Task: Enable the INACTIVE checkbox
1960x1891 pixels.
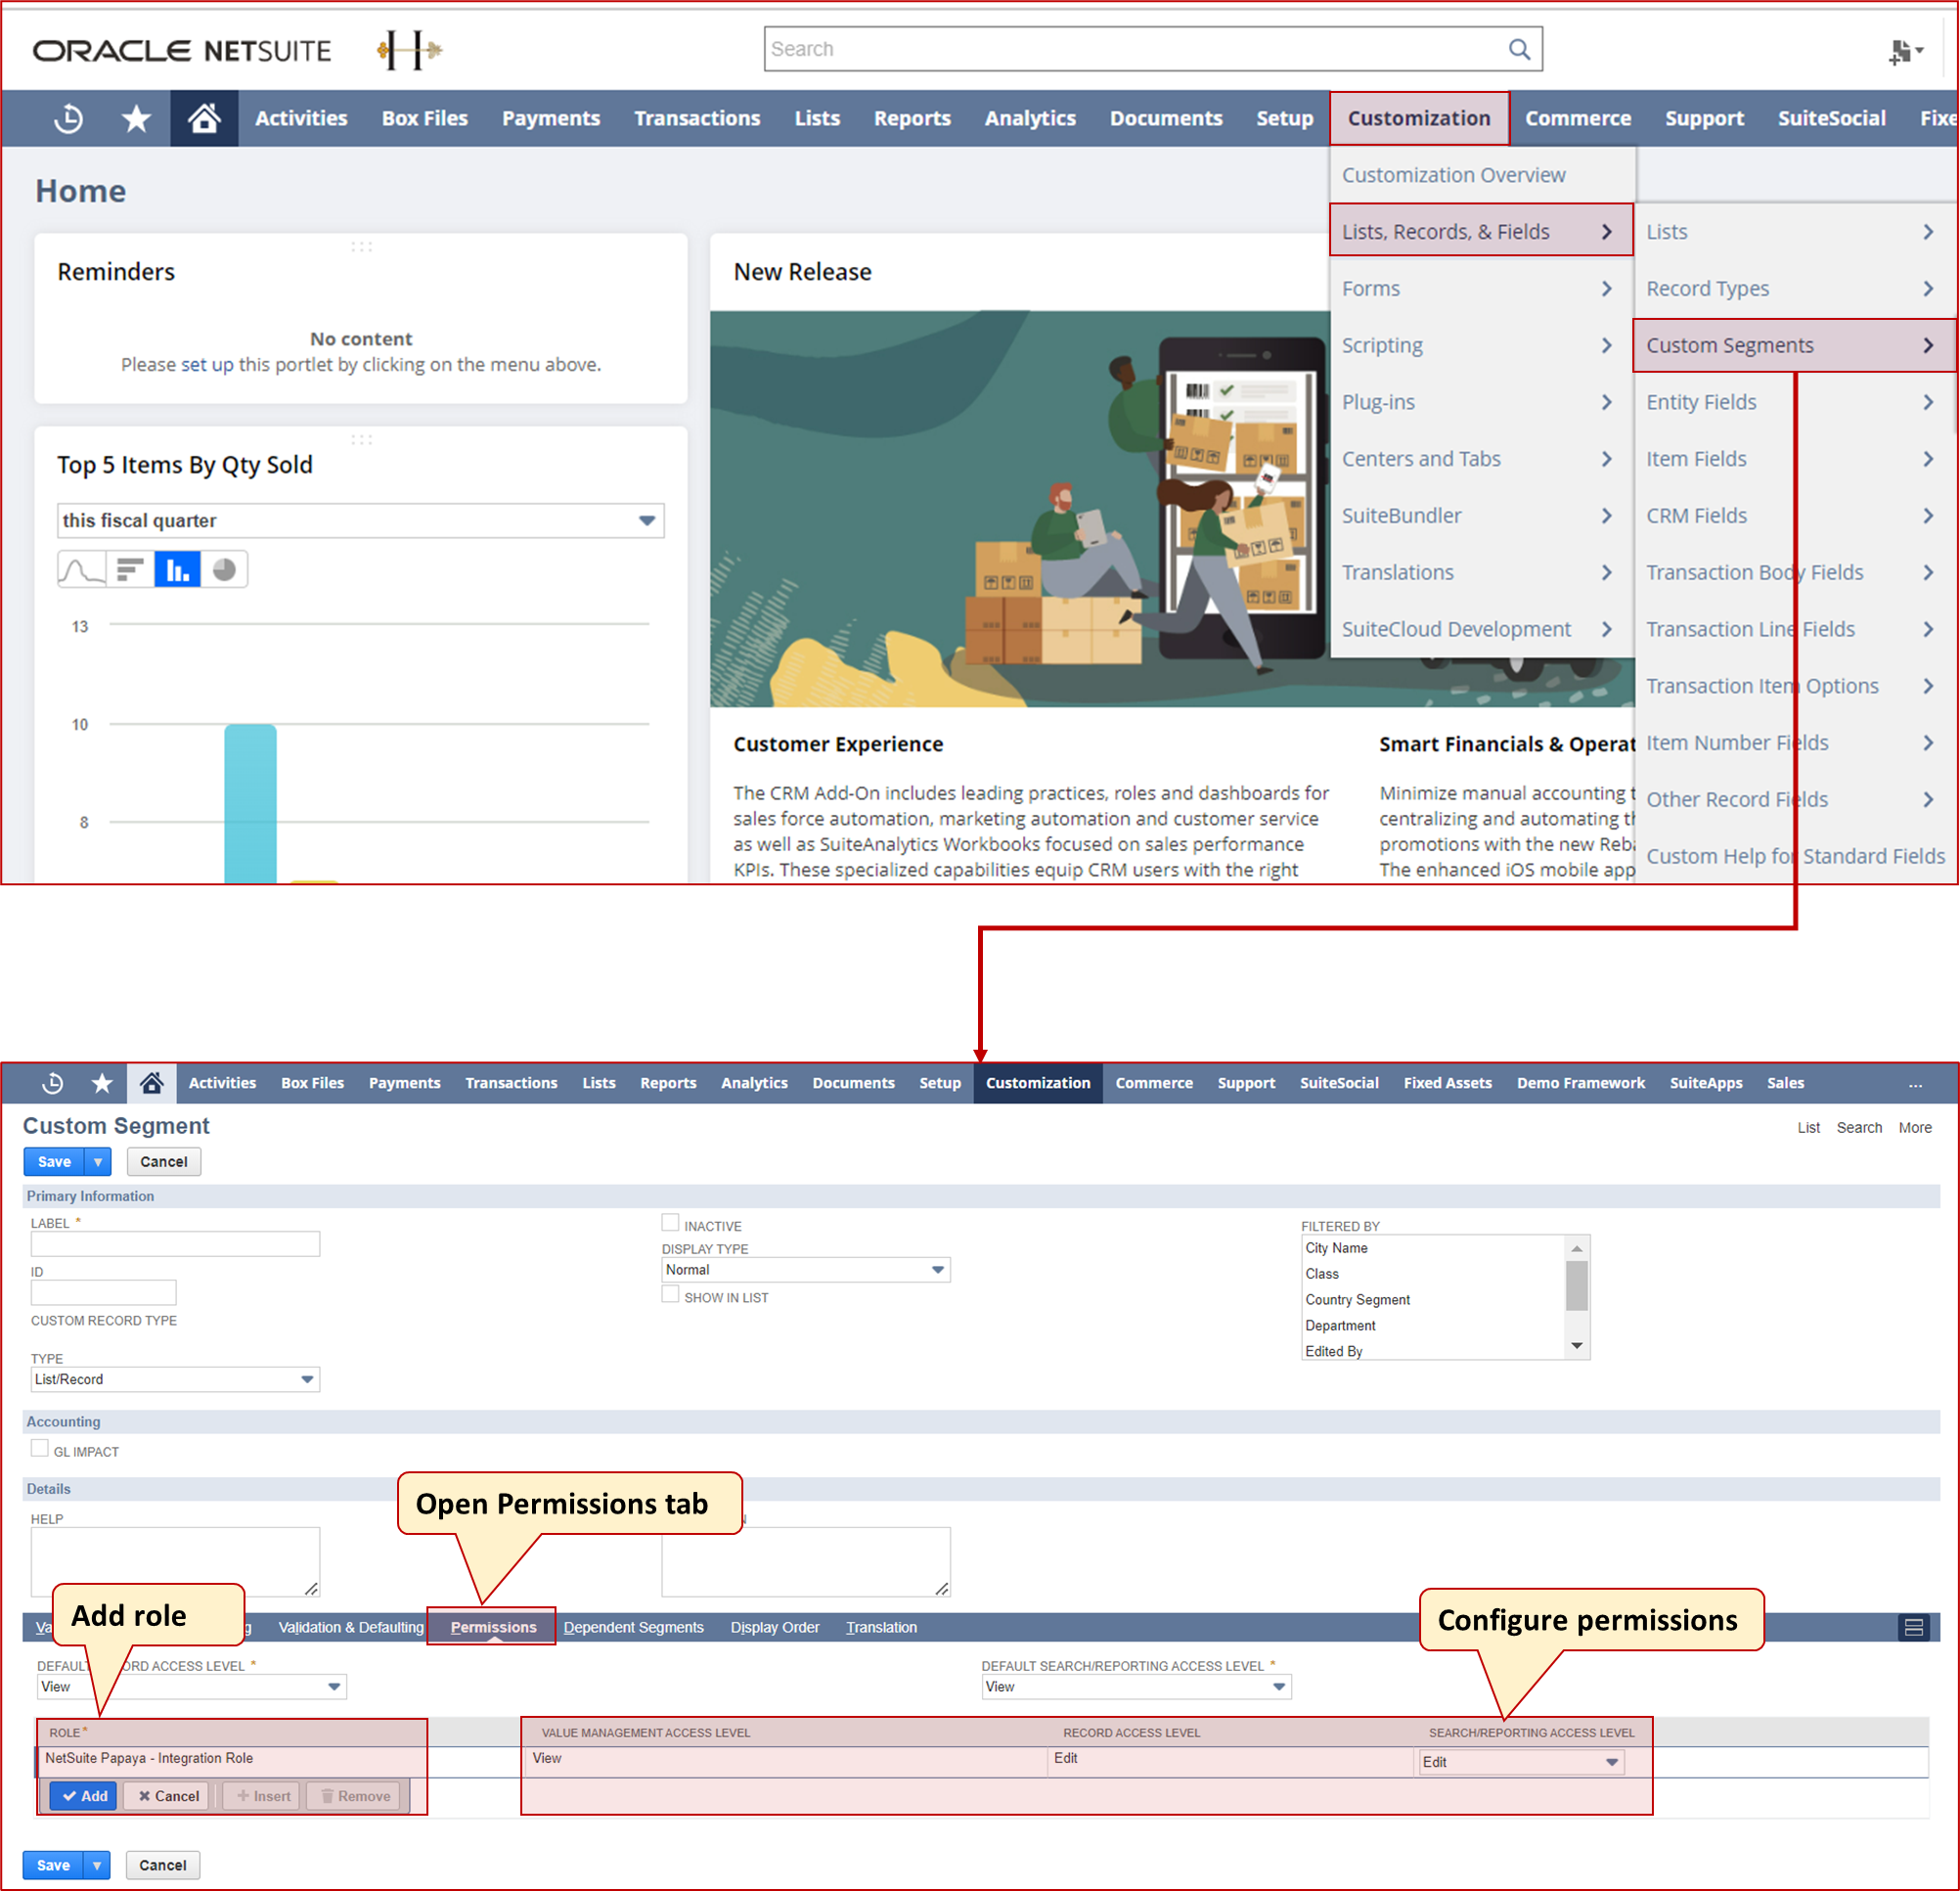Action: pos(670,1222)
